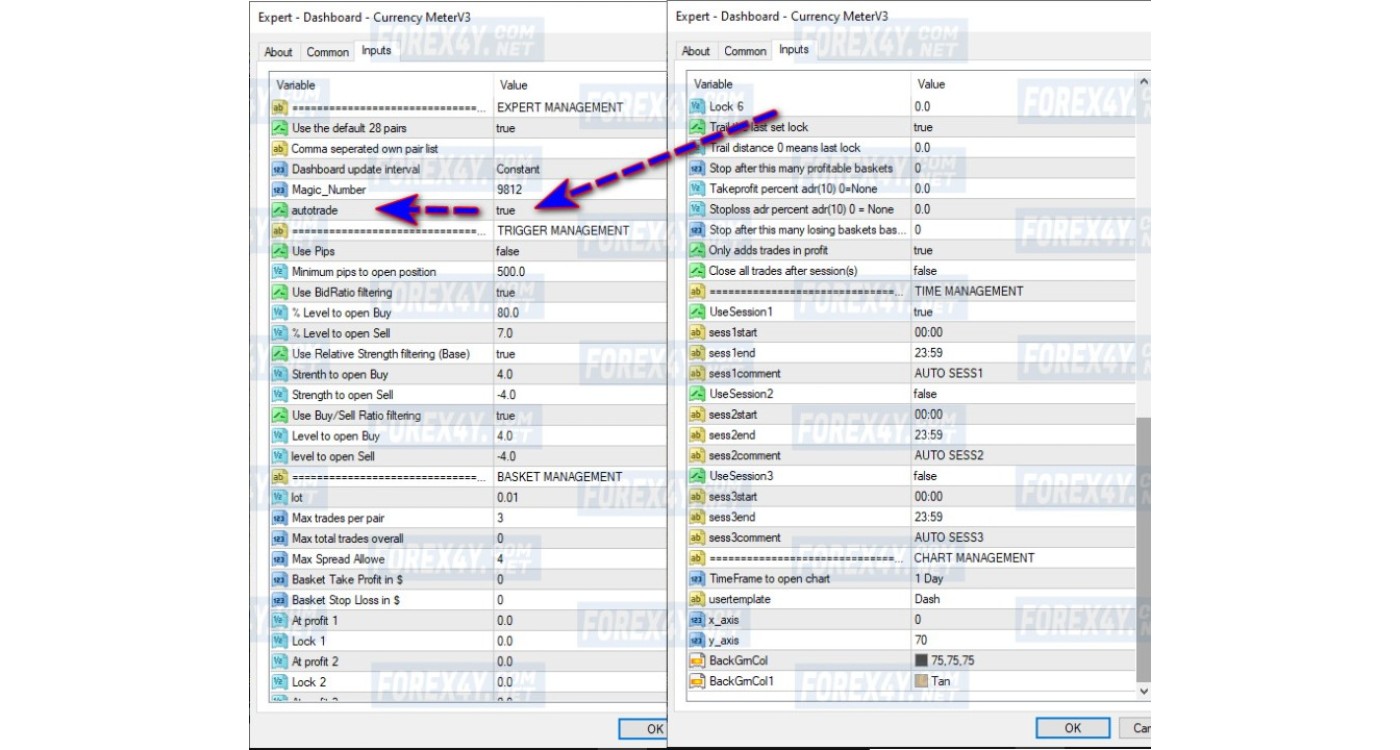The height and width of the screenshot is (750, 1400).
Task: Click the TimeFrame to open chart icon
Action: tap(697, 579)
